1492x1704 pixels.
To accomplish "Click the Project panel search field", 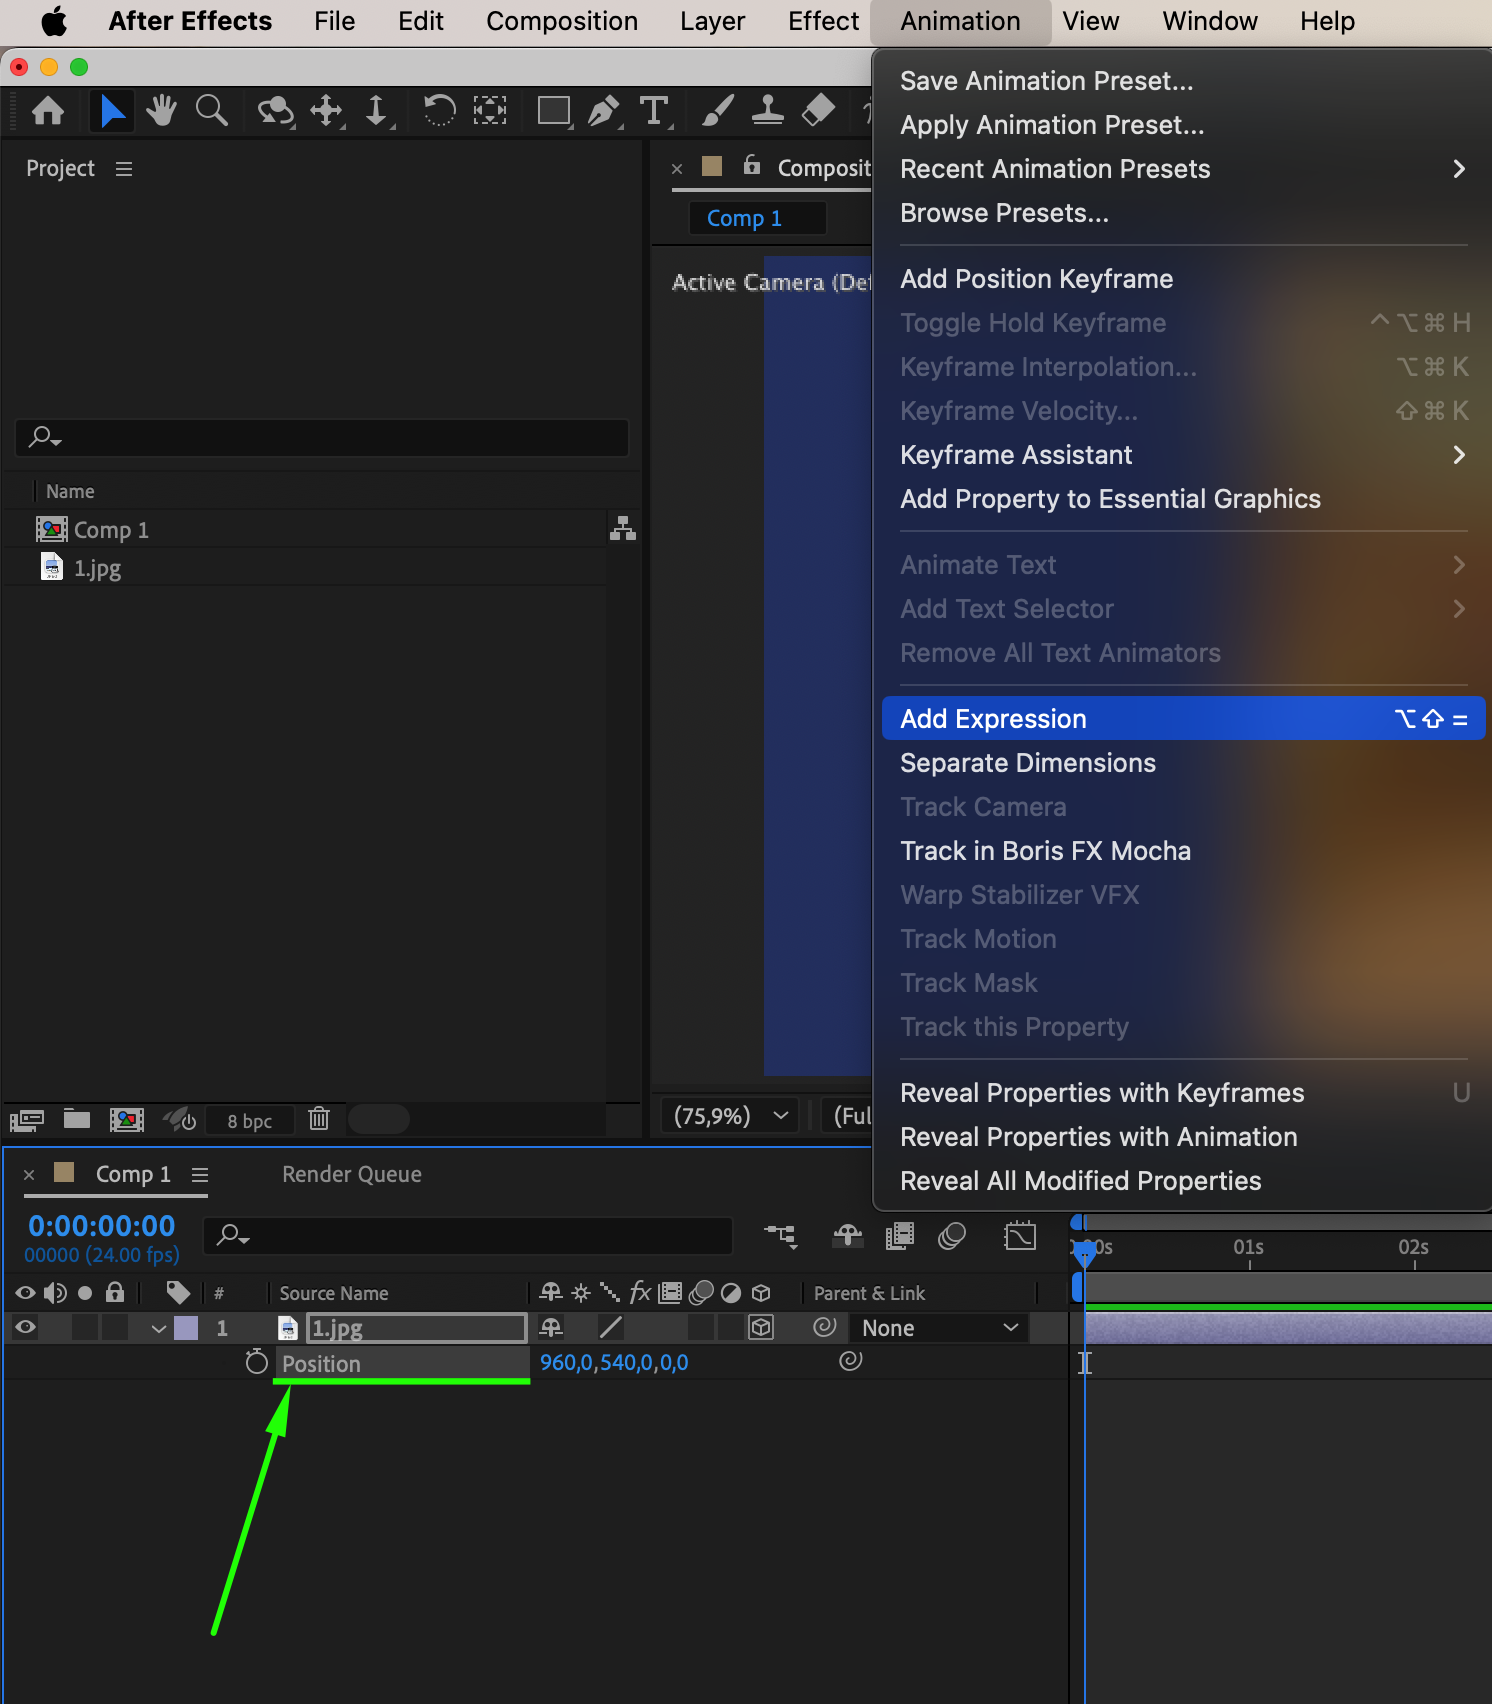I will [322, 437].
